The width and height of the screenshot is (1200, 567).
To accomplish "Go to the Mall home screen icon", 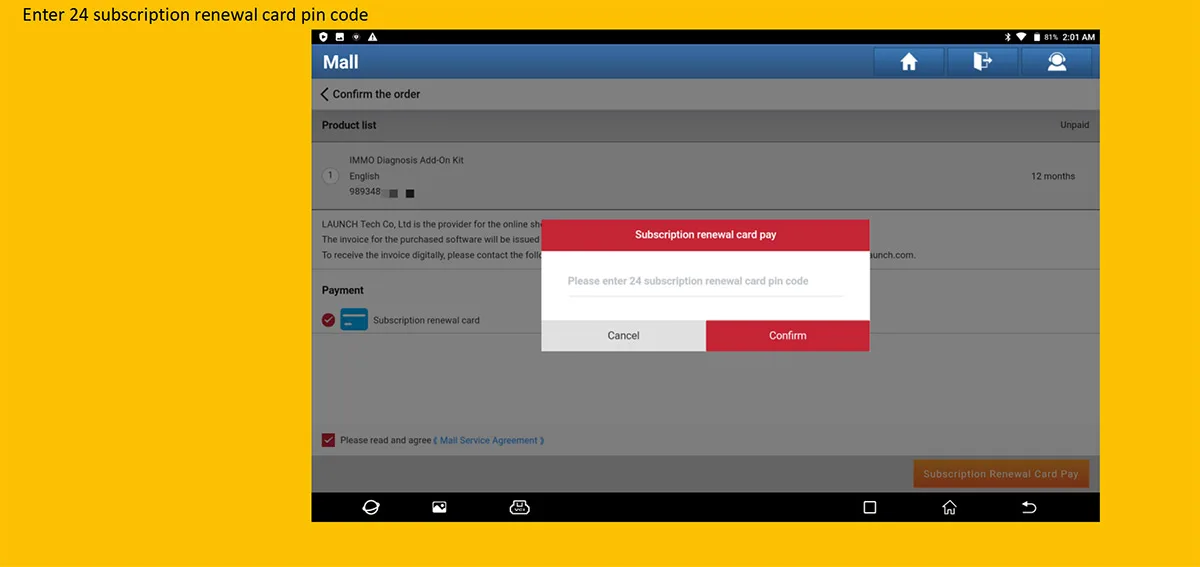I will [x=909, y=62].
